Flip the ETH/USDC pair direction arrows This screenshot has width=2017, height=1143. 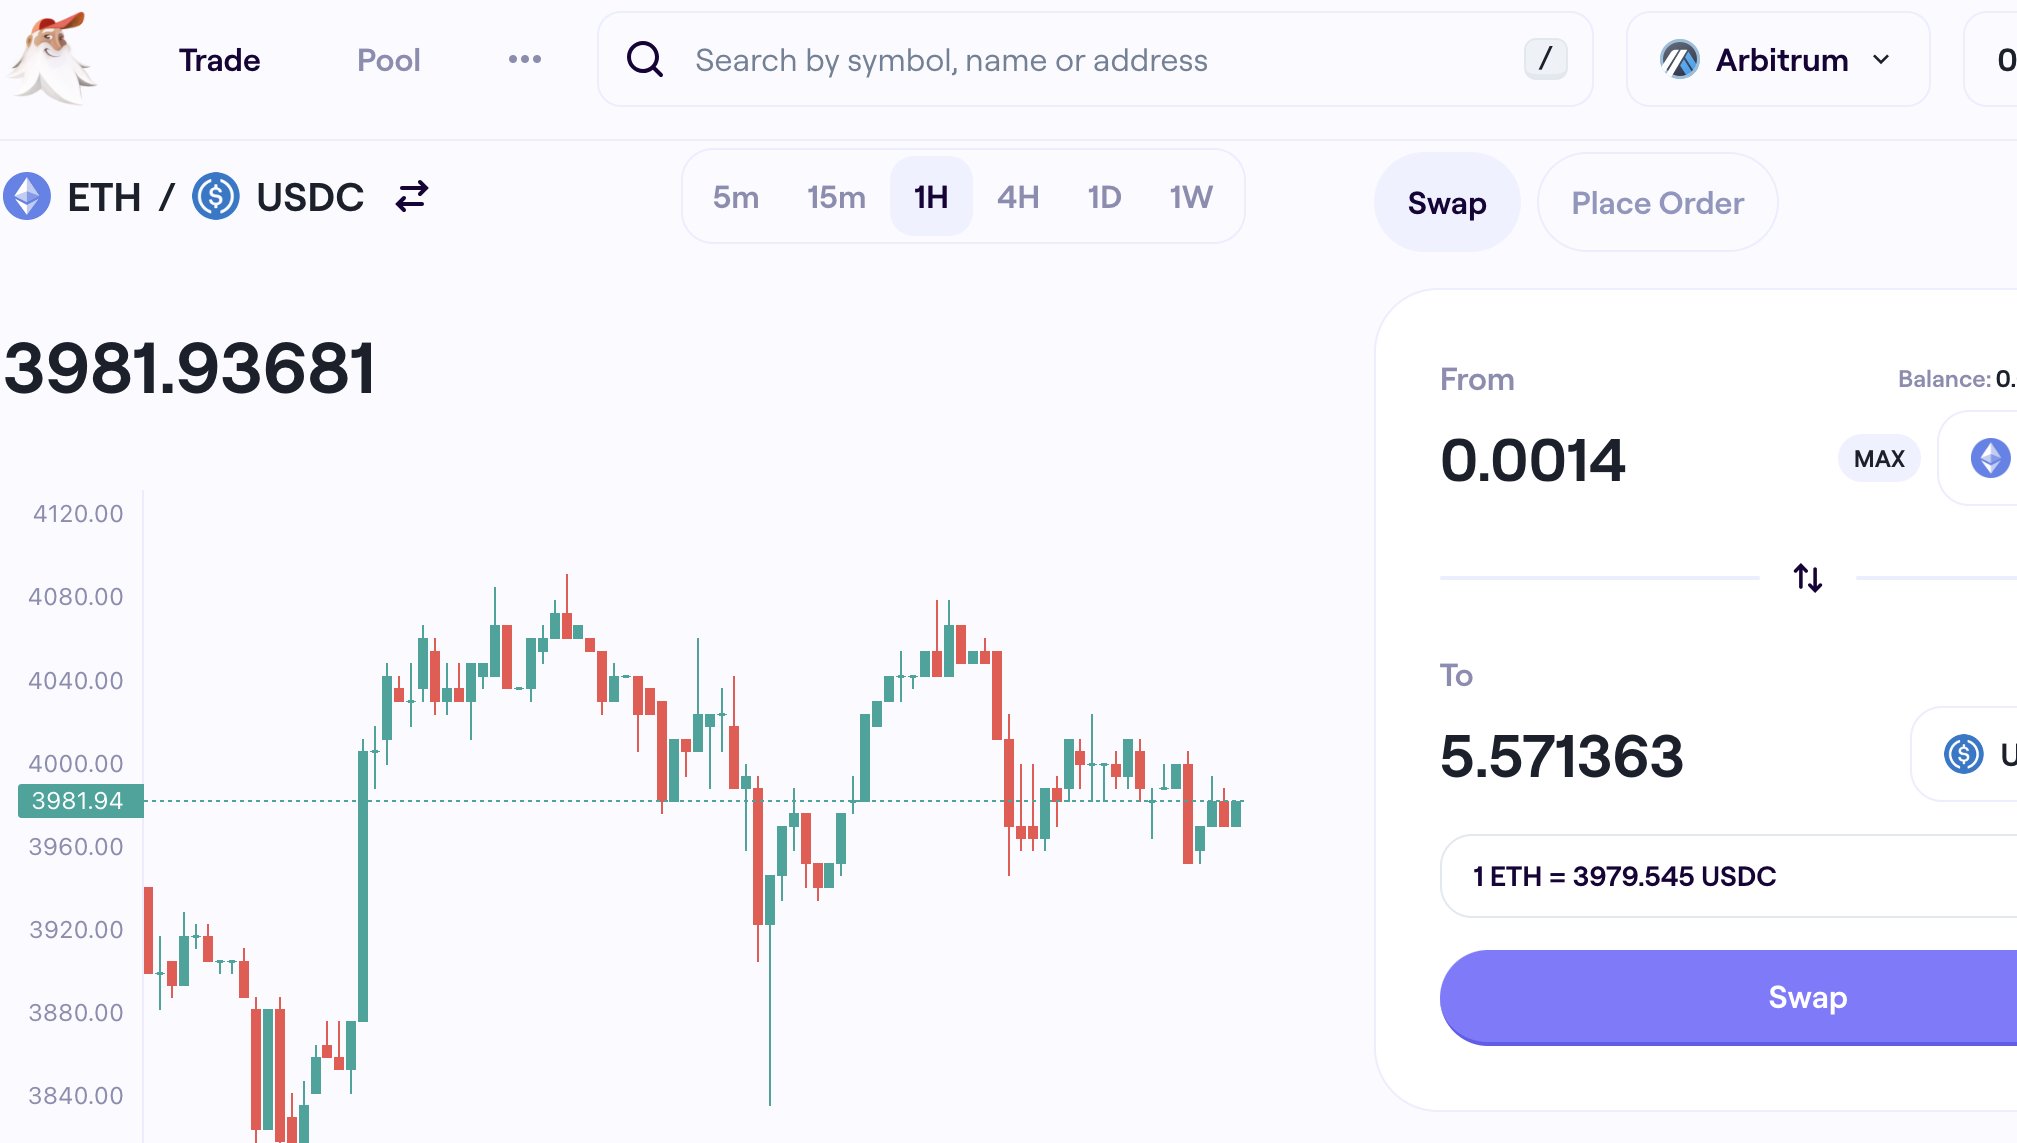click(411, 196)
